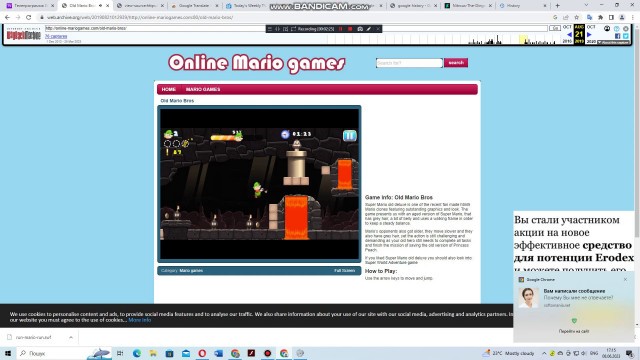The height and width of the screenshot is (360, 640).
Task: Show hidden system tray icons
Action: 544,353
